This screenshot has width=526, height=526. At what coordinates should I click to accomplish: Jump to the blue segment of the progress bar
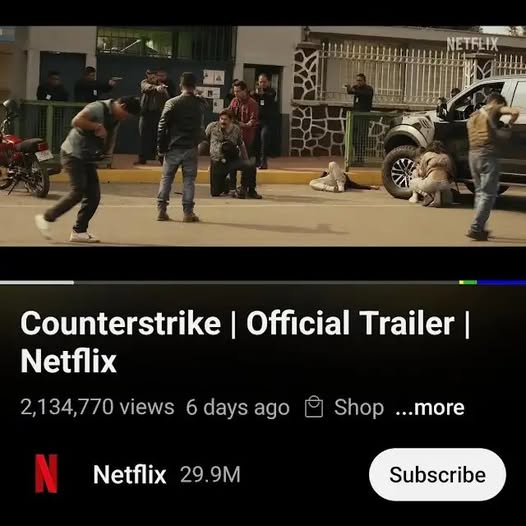pos(502,282)
